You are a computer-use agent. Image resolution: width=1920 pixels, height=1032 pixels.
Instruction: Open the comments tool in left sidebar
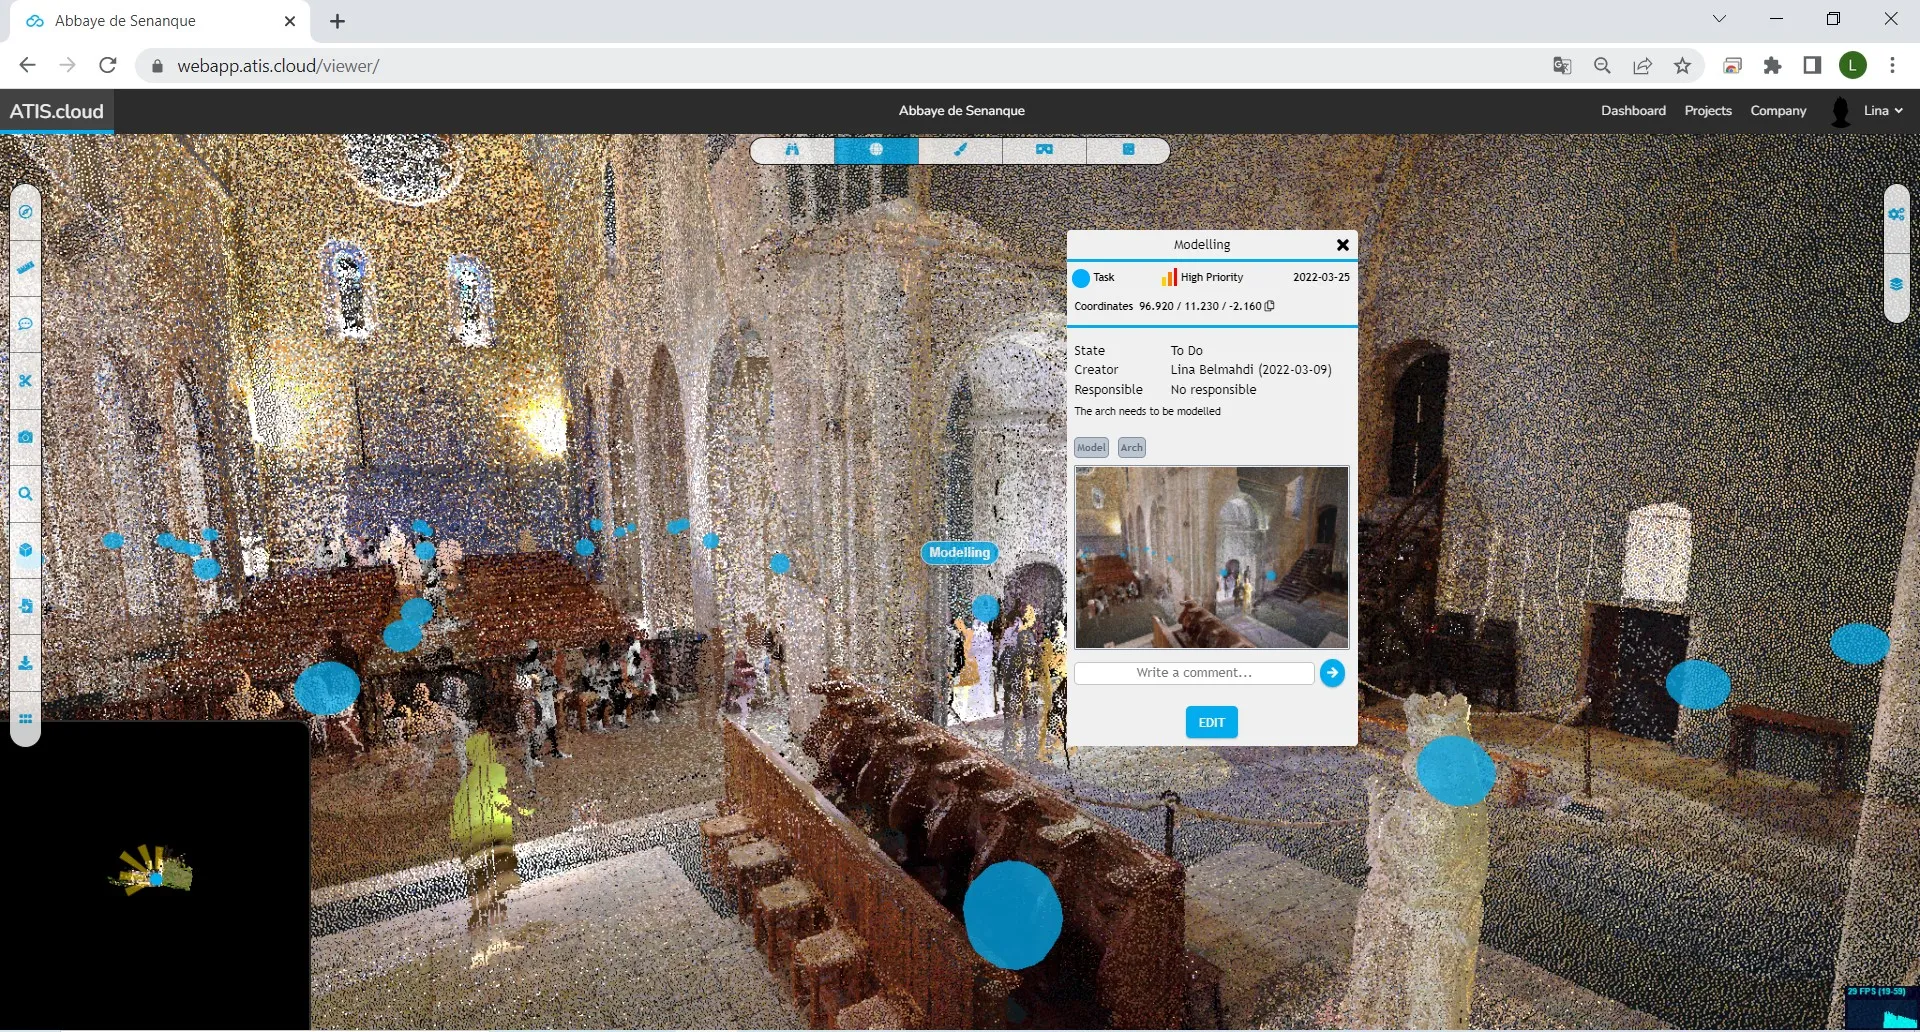[26, 324]
